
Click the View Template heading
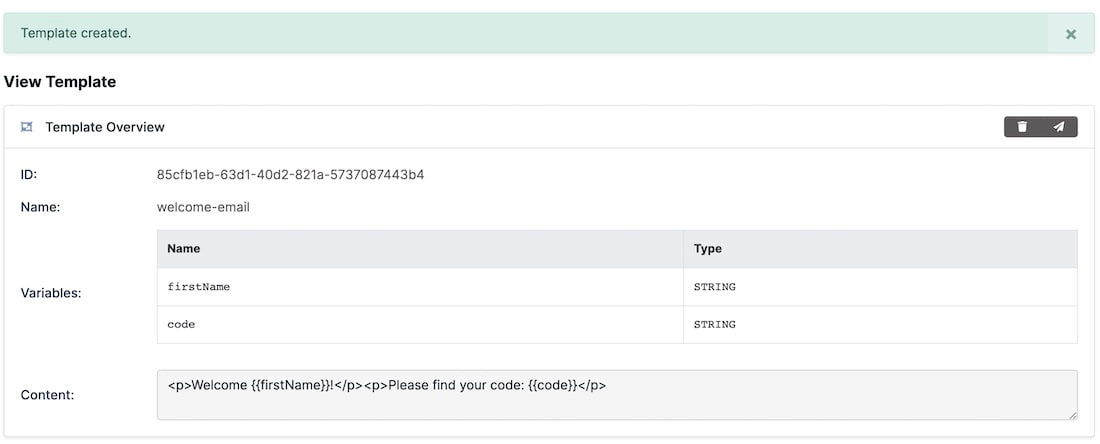[60, 82]
